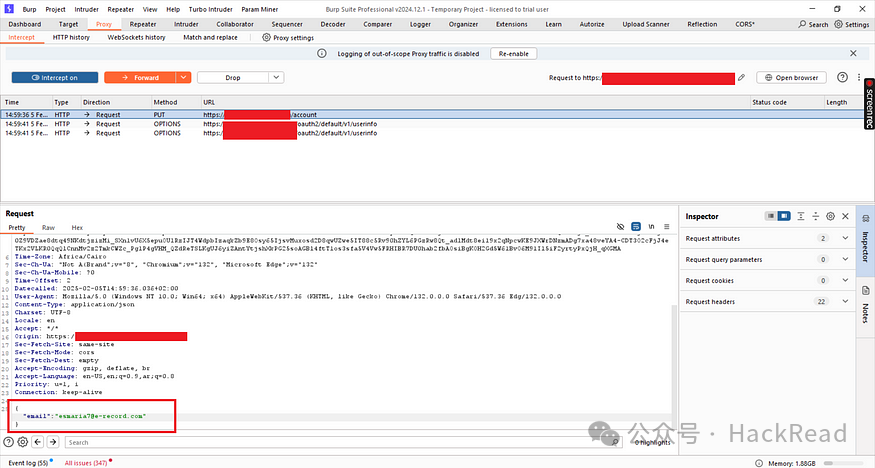Click the request editor search field
Screen dimensions: 875x468
click(343, 442)
